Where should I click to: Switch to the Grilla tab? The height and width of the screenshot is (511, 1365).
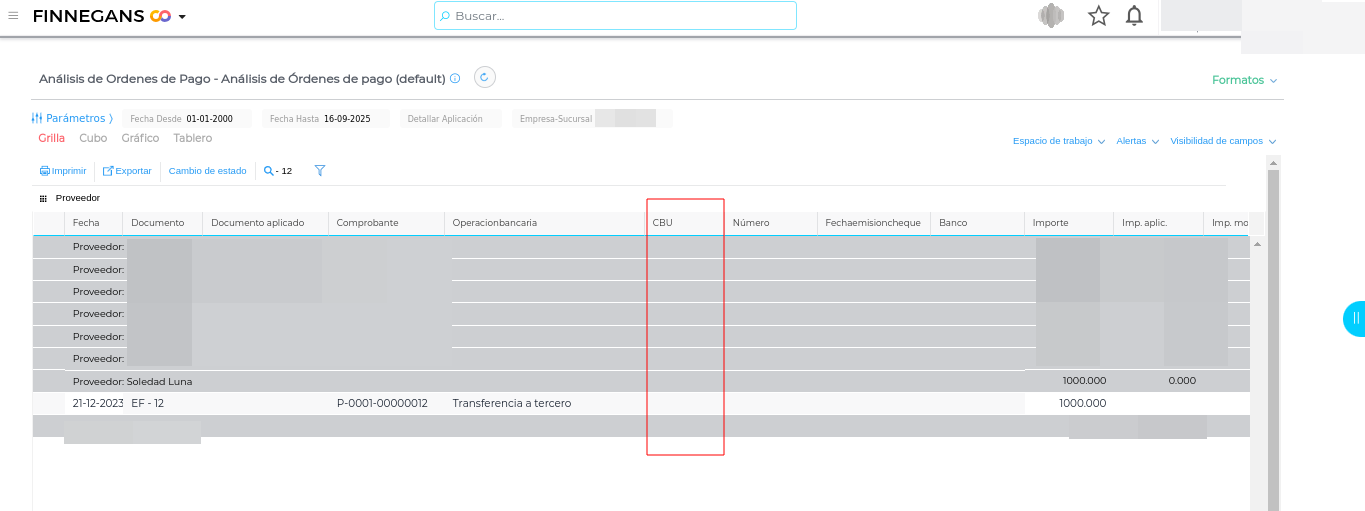click(x=52, y=138)
